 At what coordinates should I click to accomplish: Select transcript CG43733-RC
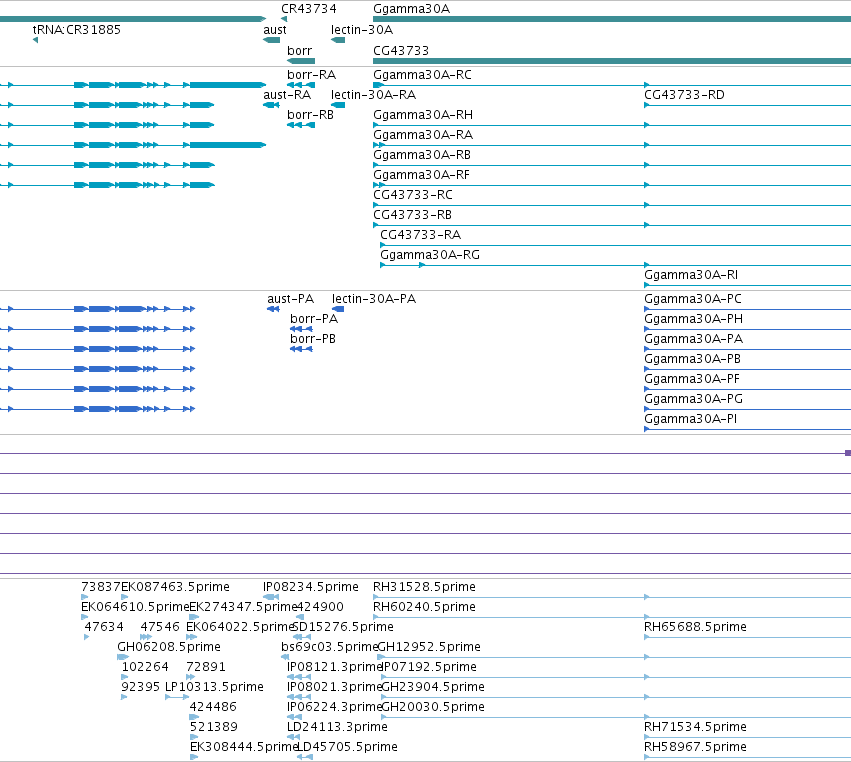click(x=412, y=194)
